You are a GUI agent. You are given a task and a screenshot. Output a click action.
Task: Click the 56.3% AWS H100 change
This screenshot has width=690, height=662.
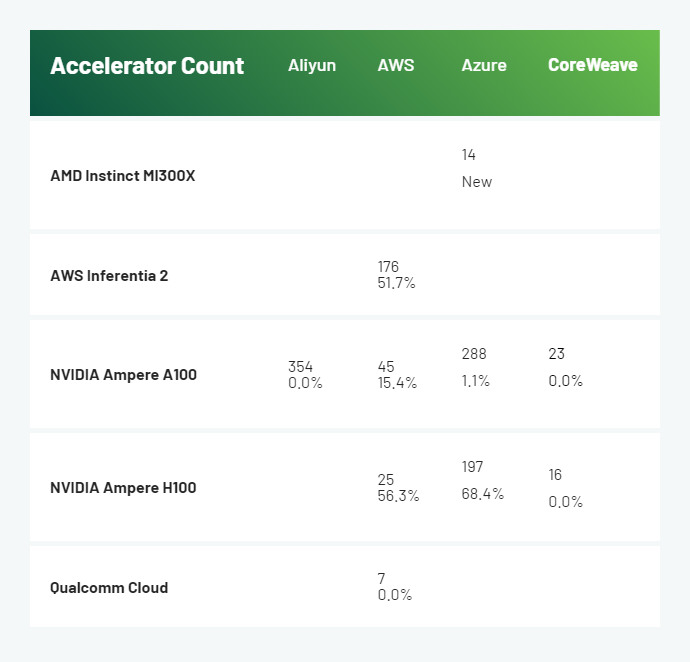(x=398, y=496)
